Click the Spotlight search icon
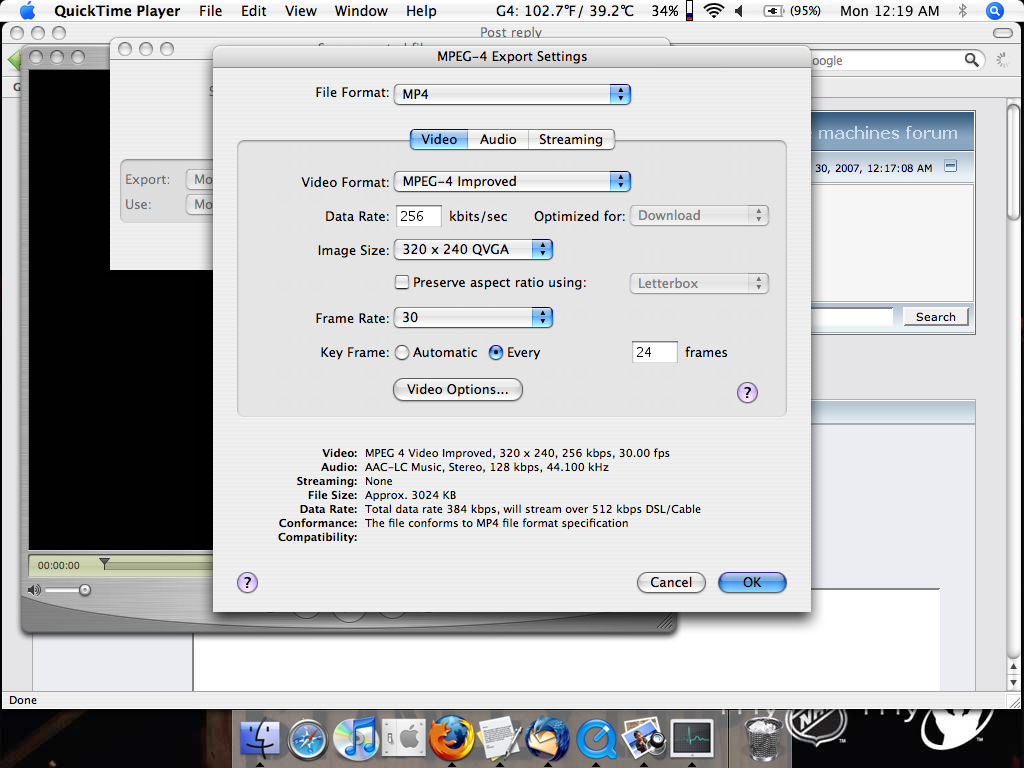This screenshot has height=768, width=1024. point(995,10)
